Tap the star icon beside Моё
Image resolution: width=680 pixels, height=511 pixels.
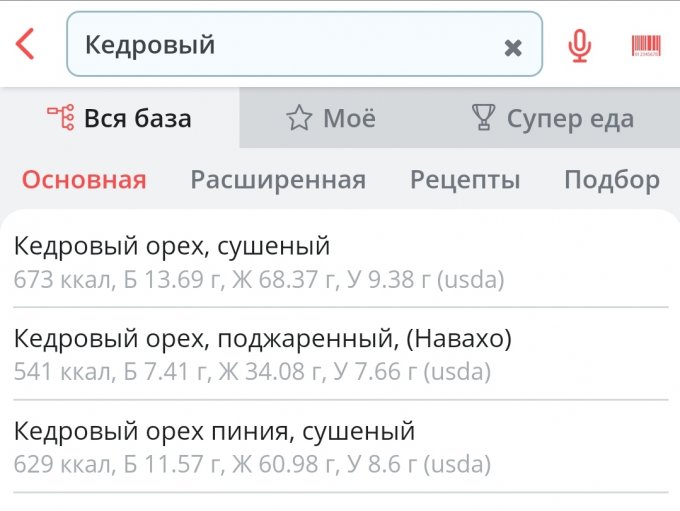pos(299,119)
